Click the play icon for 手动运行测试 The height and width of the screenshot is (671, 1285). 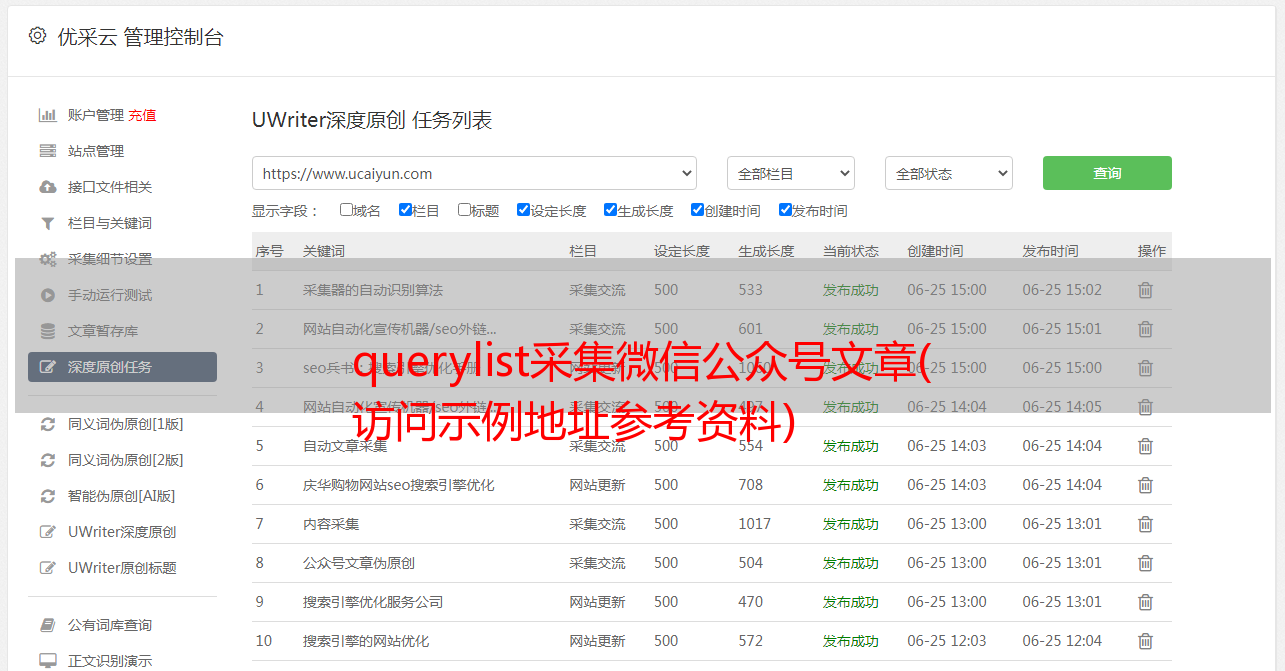(x=47, y=295)
